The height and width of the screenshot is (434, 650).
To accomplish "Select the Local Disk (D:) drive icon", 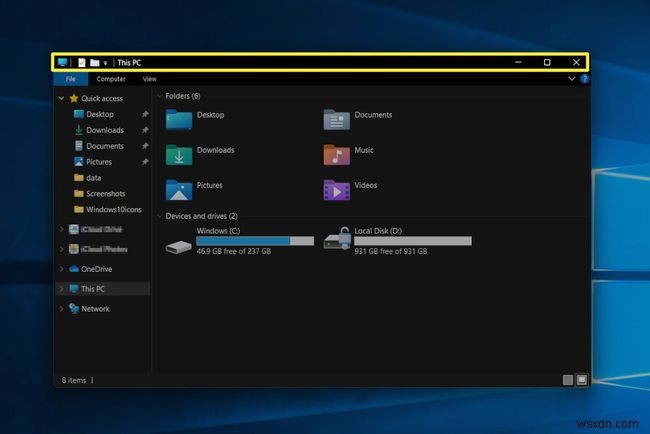I will [337, 239].
